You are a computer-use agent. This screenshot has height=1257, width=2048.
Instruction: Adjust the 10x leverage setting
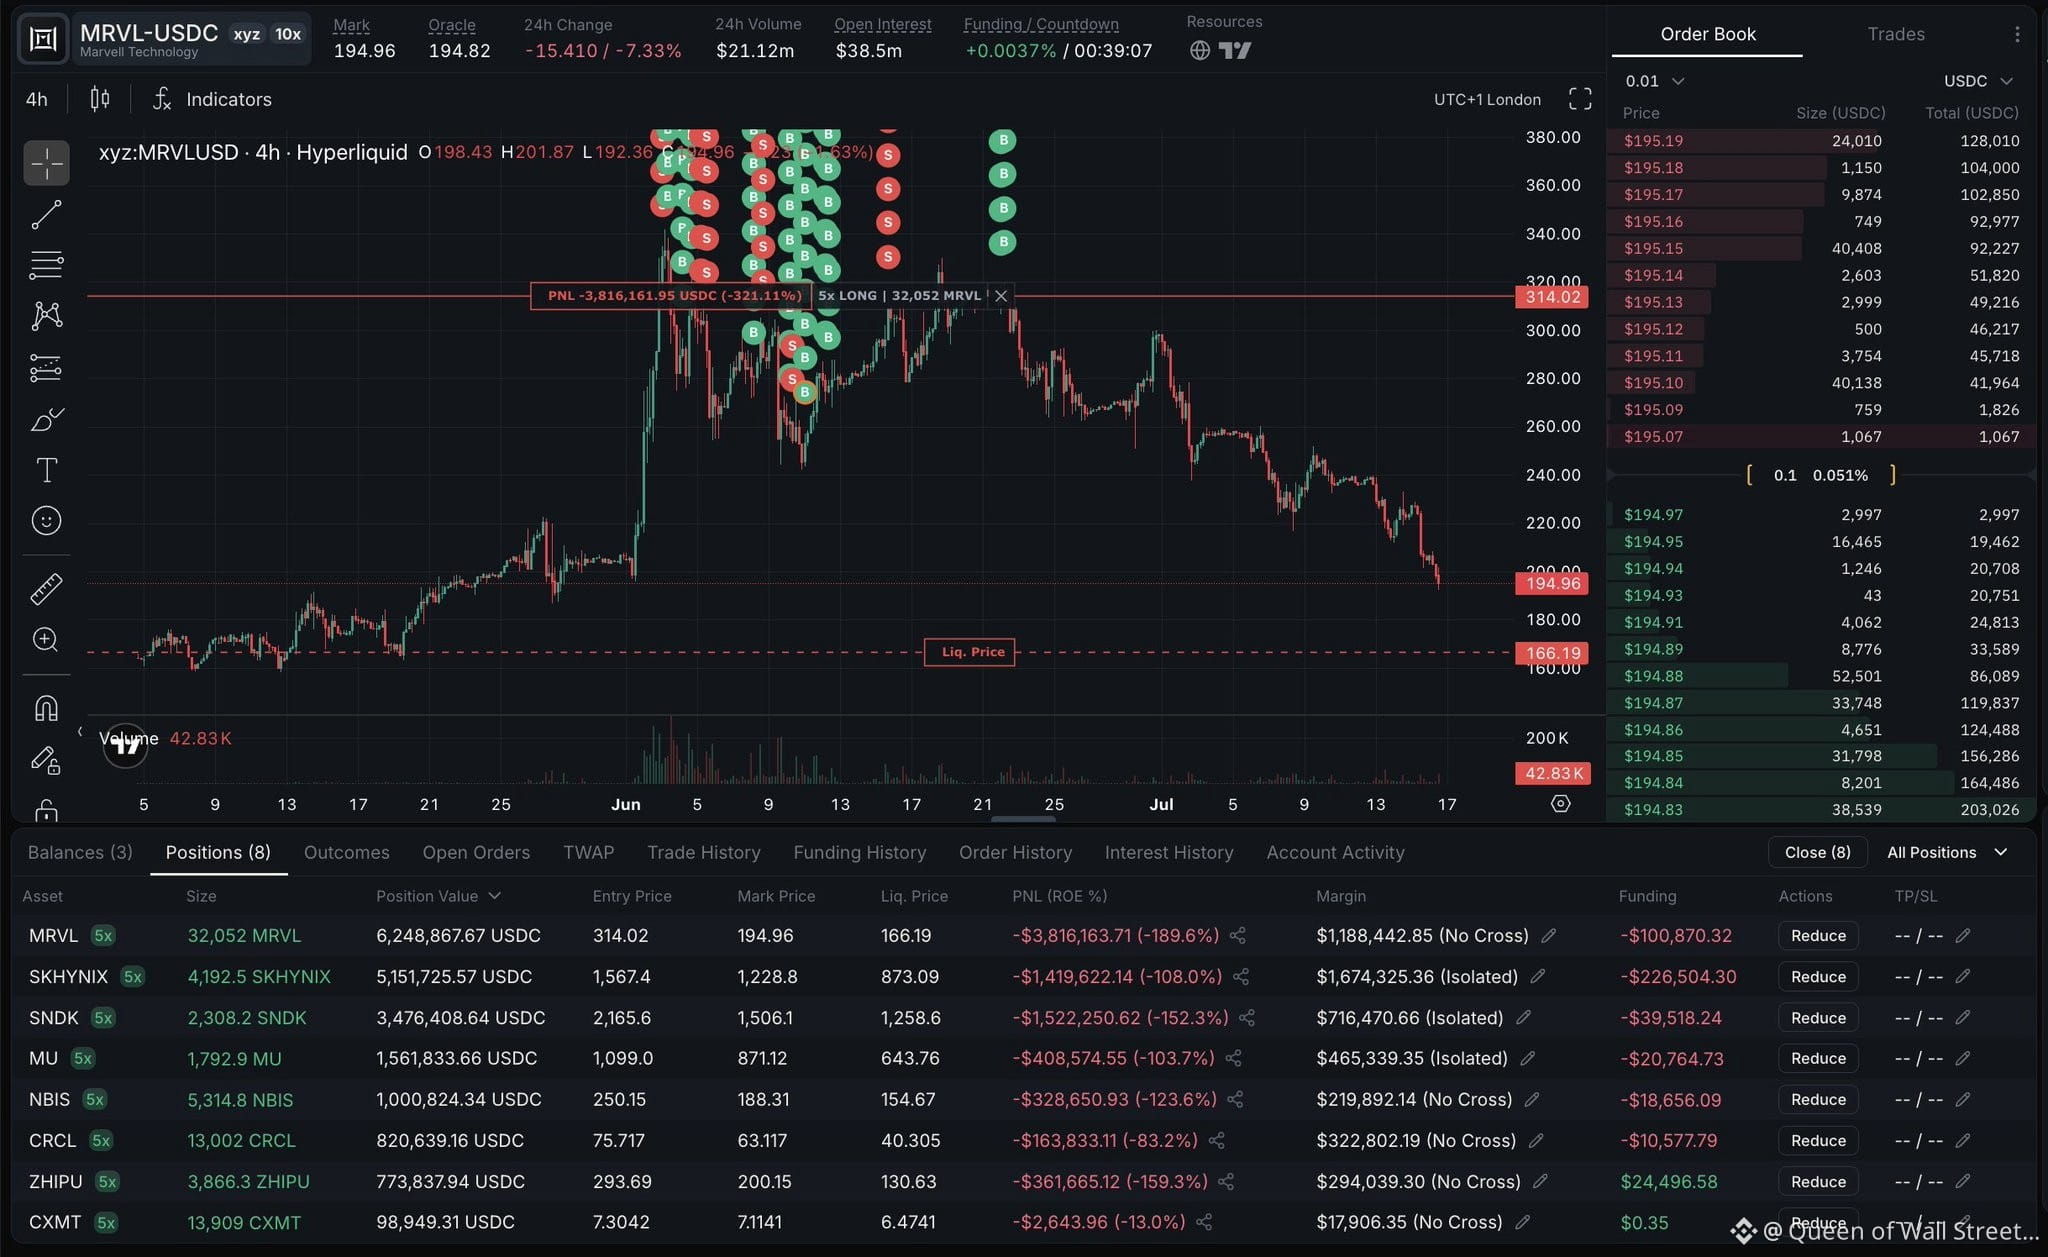coord(288,34)
